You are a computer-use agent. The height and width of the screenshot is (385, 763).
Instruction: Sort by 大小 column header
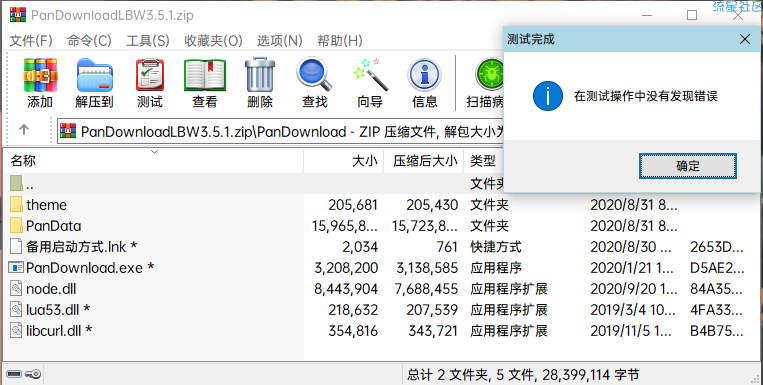[344, 161]
